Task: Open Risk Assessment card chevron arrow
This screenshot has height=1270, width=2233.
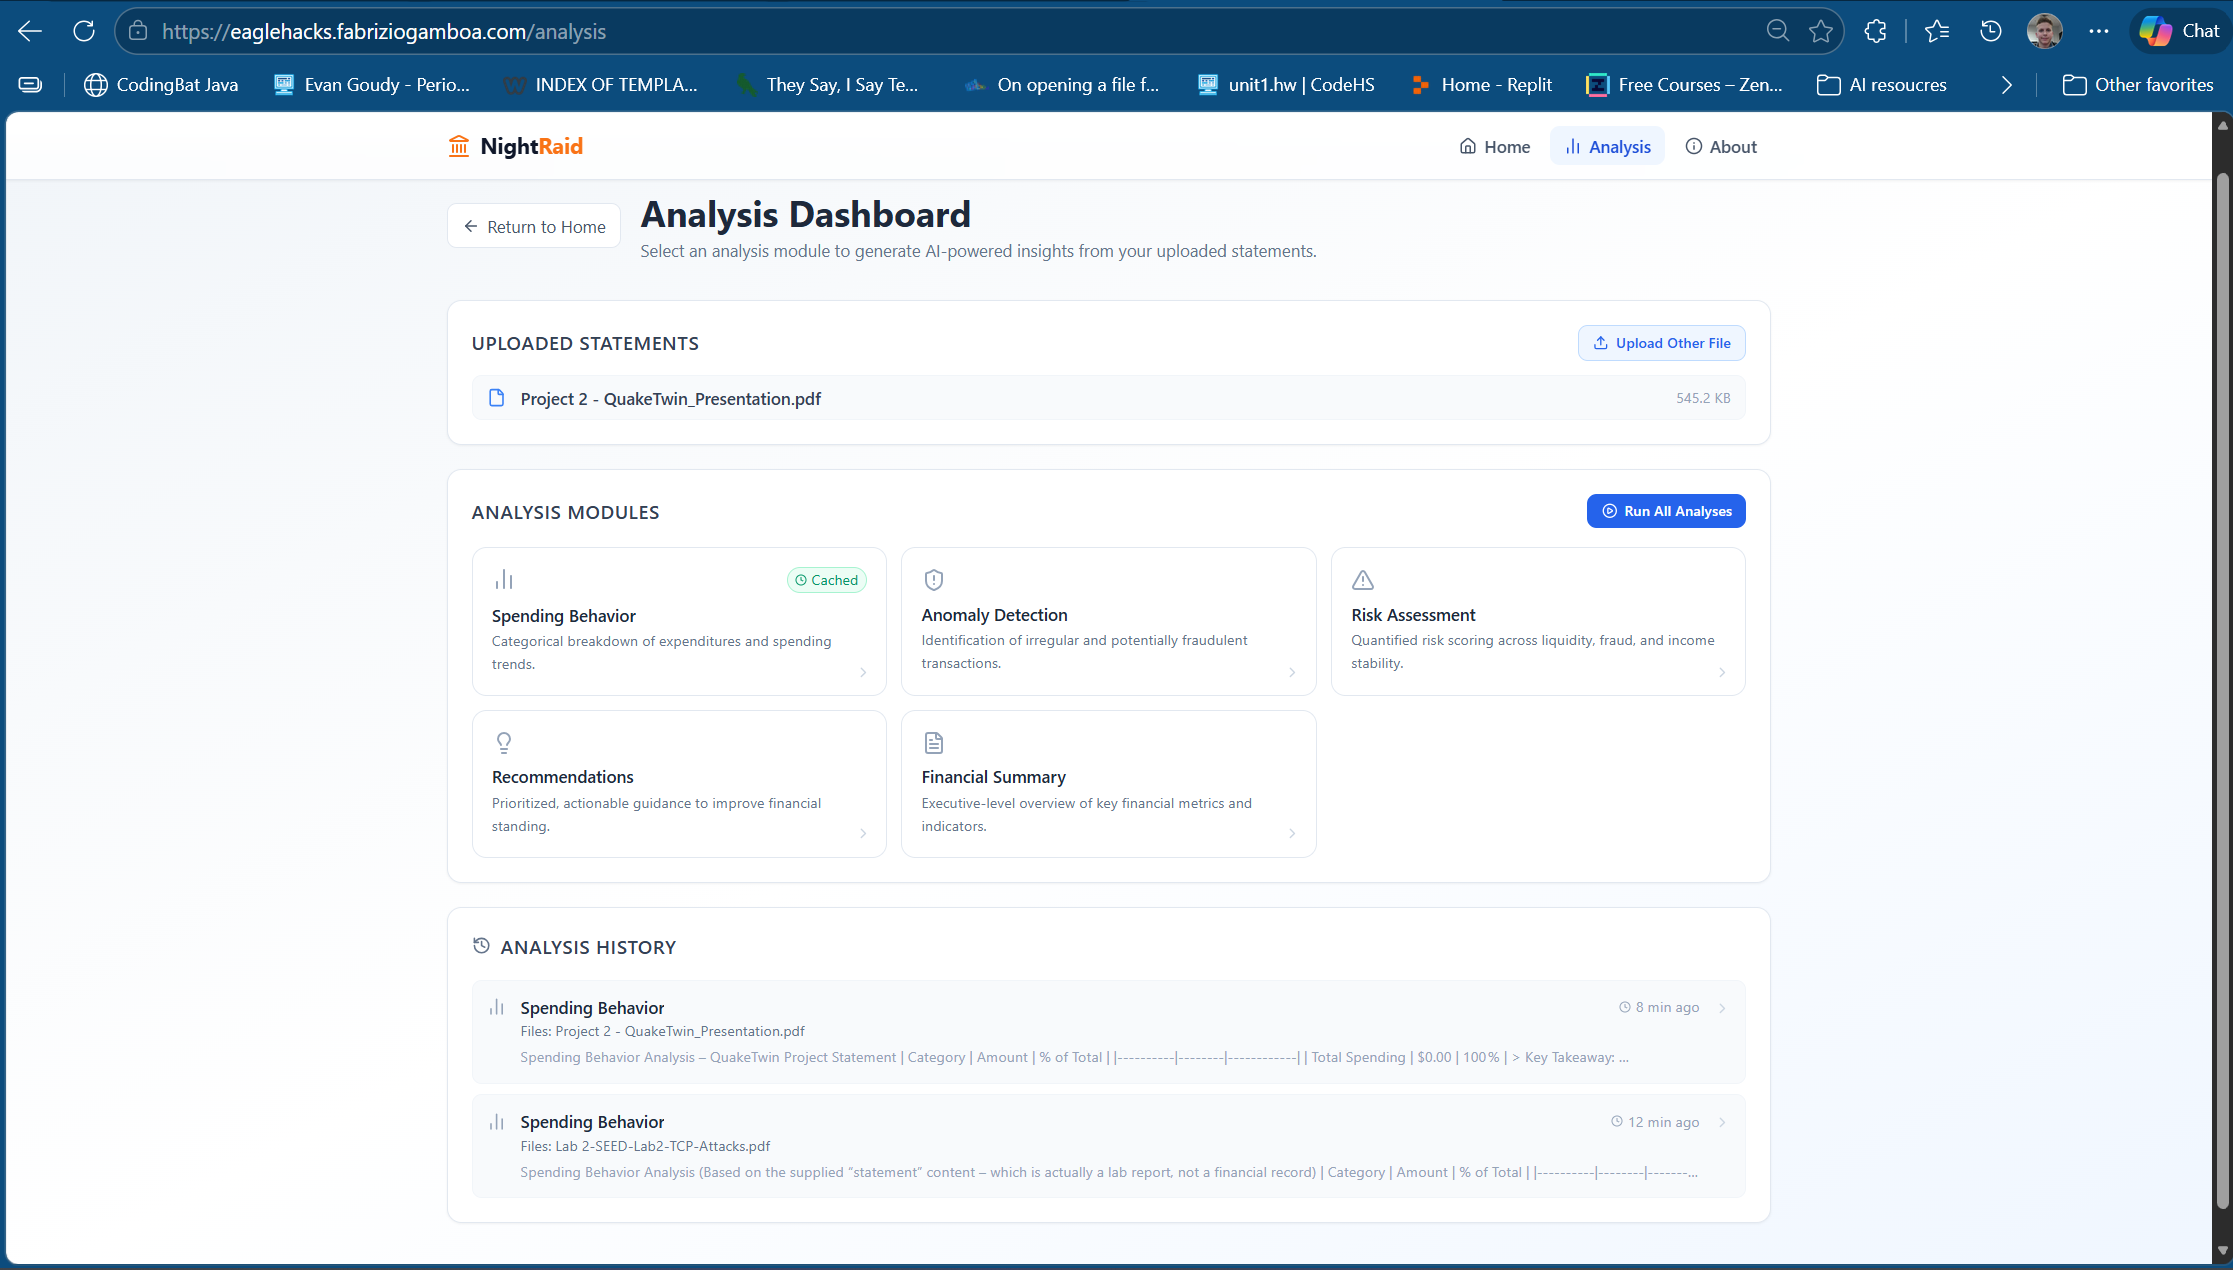Action: click(x=1722, y=672)
